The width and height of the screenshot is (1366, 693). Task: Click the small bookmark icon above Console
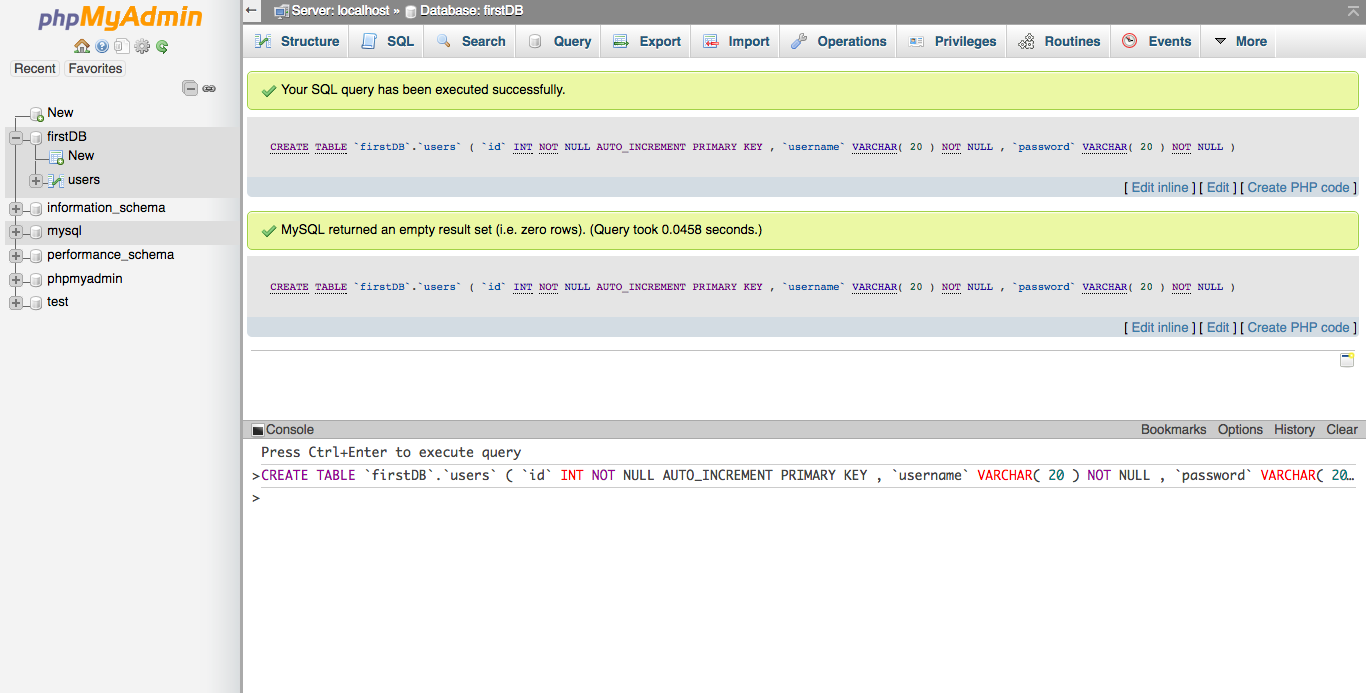point(1347,359)
